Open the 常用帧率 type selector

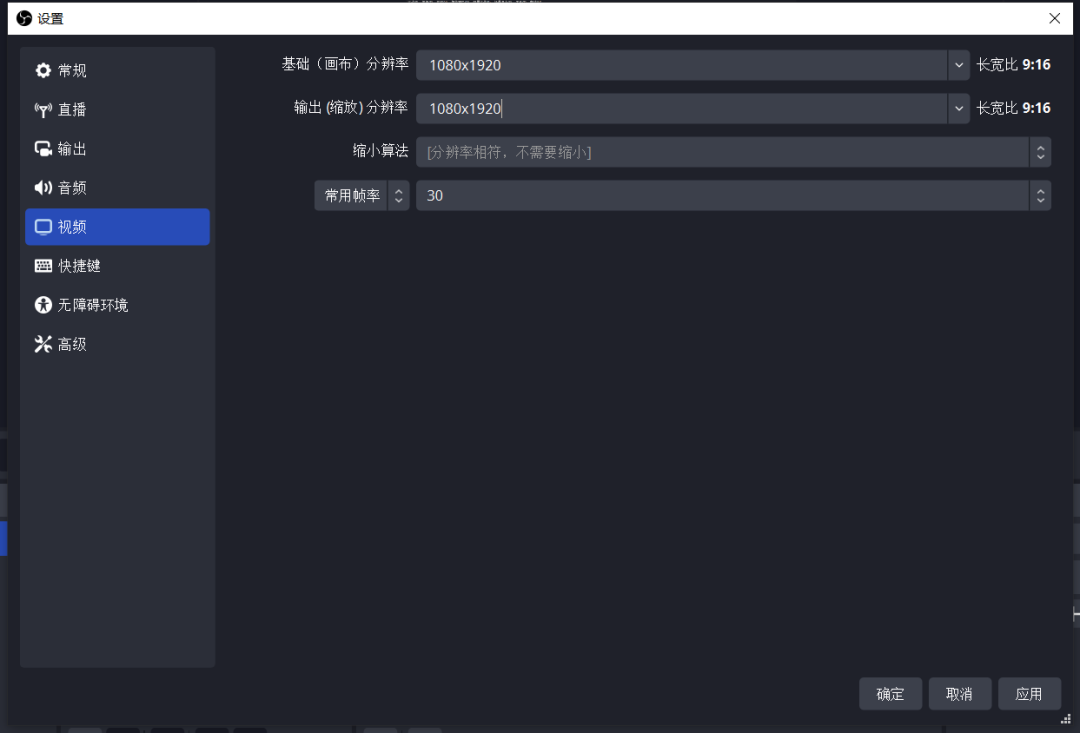point(361,196)
